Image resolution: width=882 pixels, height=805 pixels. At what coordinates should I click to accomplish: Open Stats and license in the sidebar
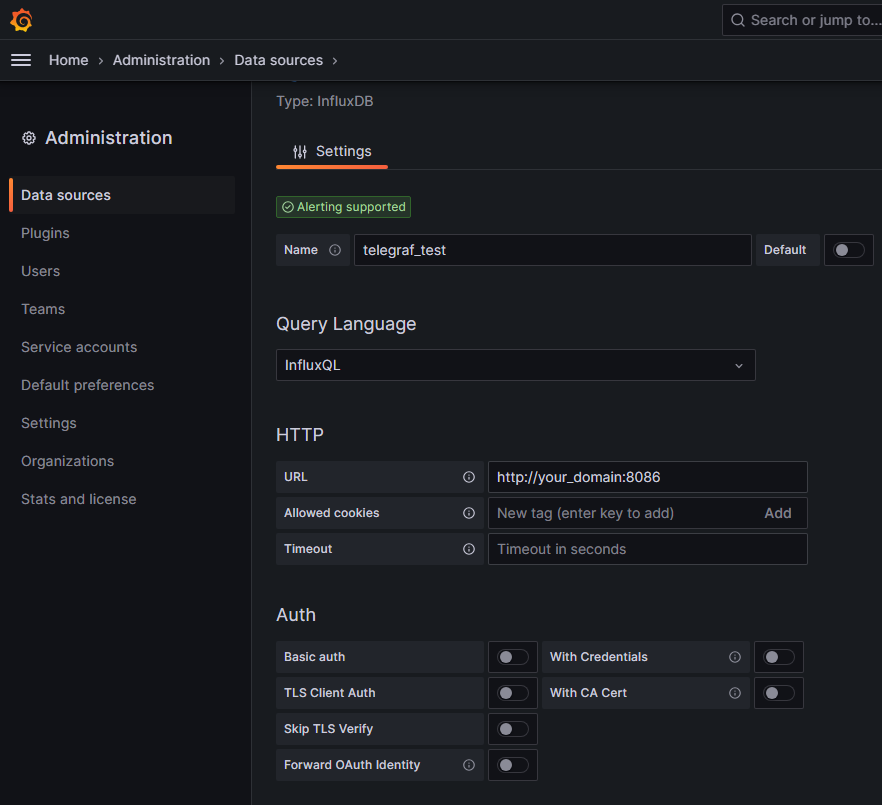pyautogui.click(x=78, y=499)
